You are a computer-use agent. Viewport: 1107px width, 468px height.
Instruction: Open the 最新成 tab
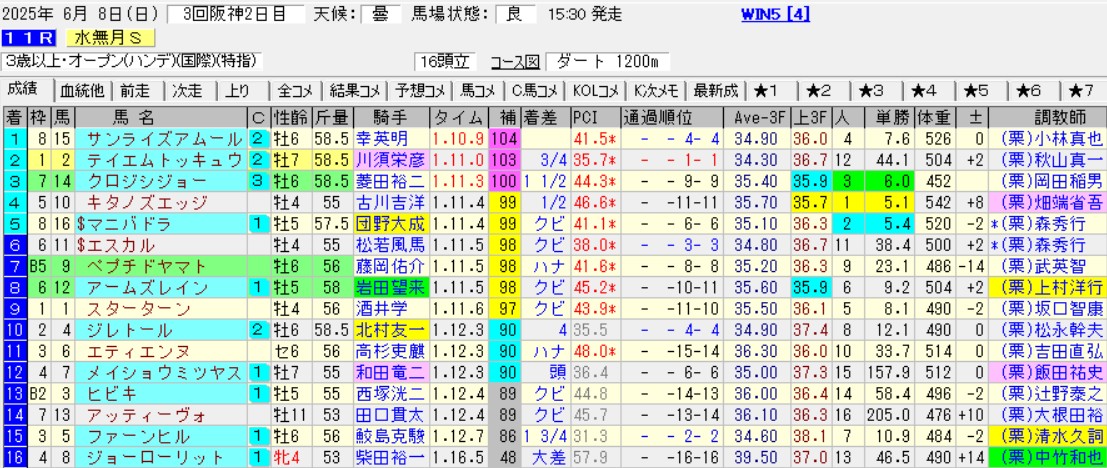pos(716,90)
